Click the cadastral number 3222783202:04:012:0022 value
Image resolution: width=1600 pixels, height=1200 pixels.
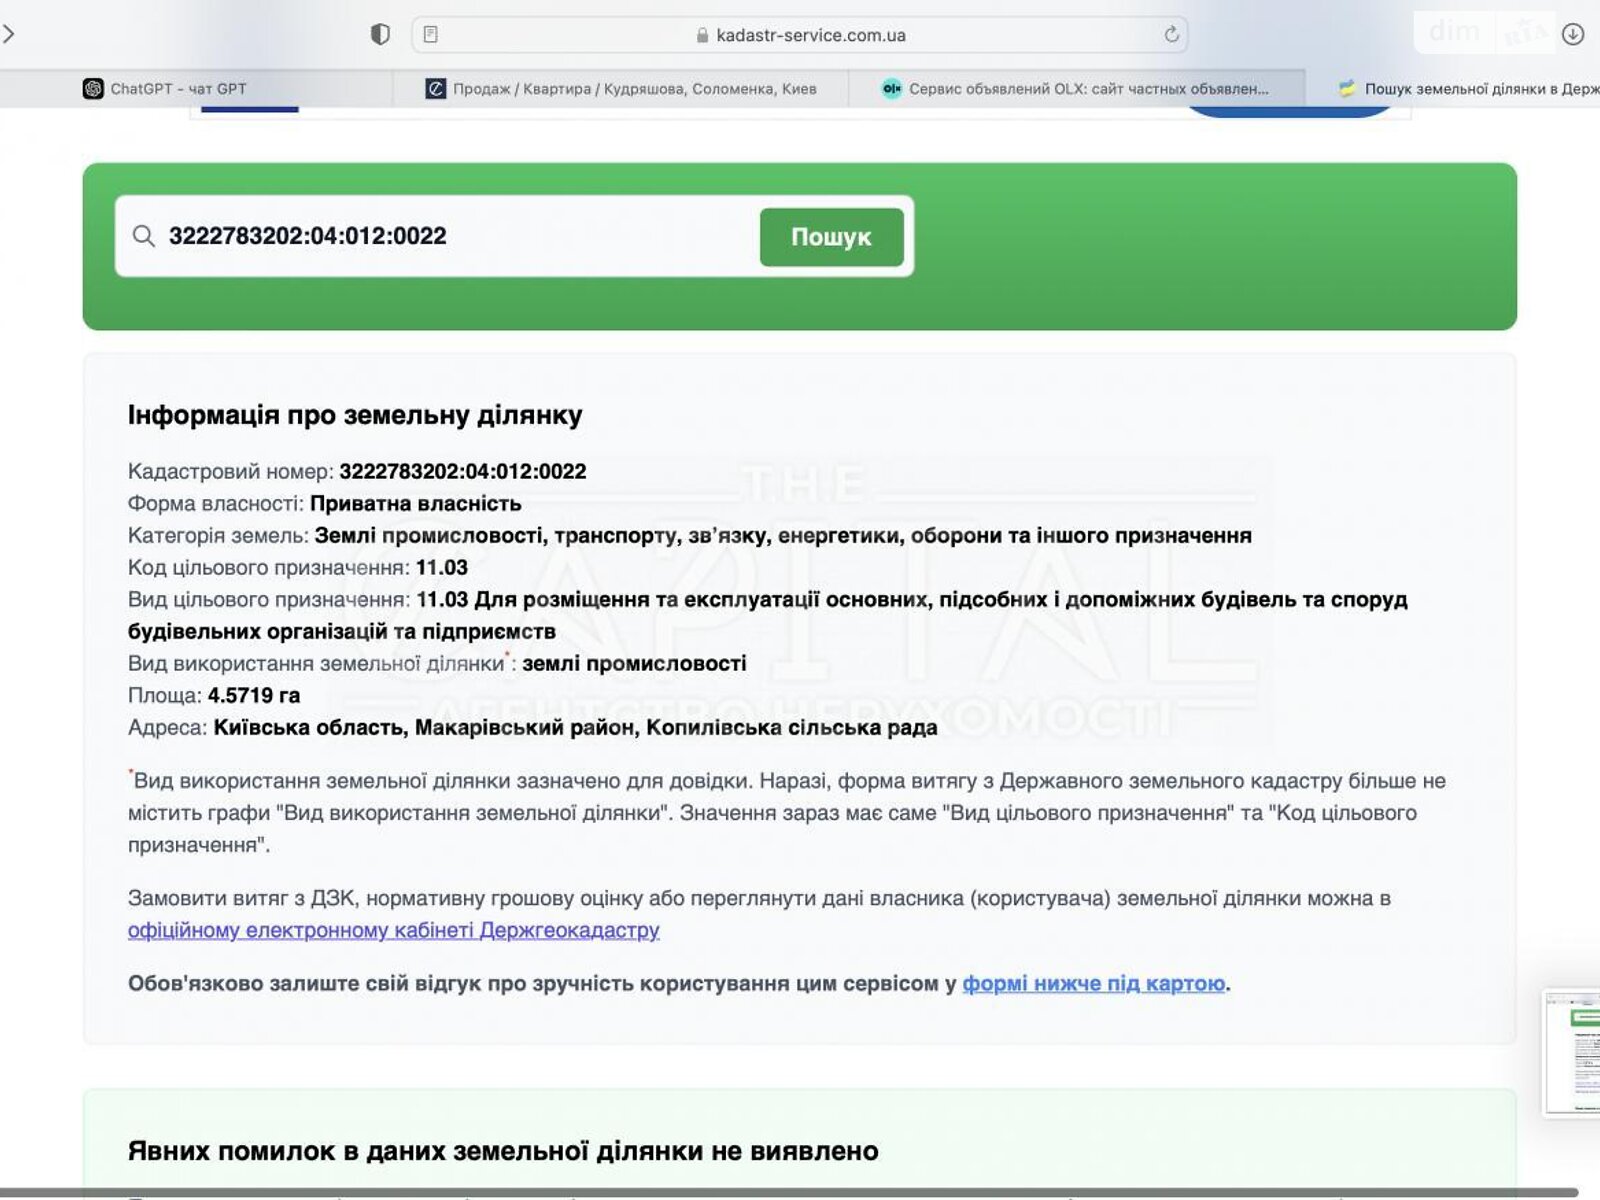click(463, 471)
